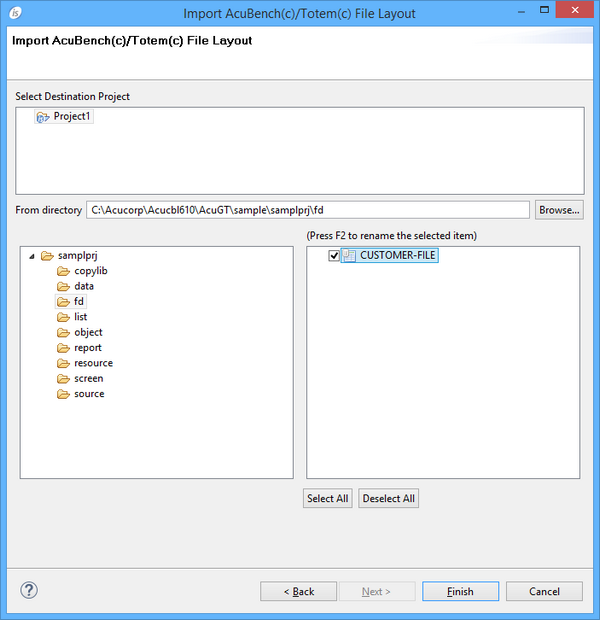Select the Project1 project icon

(x=43, y=117)
